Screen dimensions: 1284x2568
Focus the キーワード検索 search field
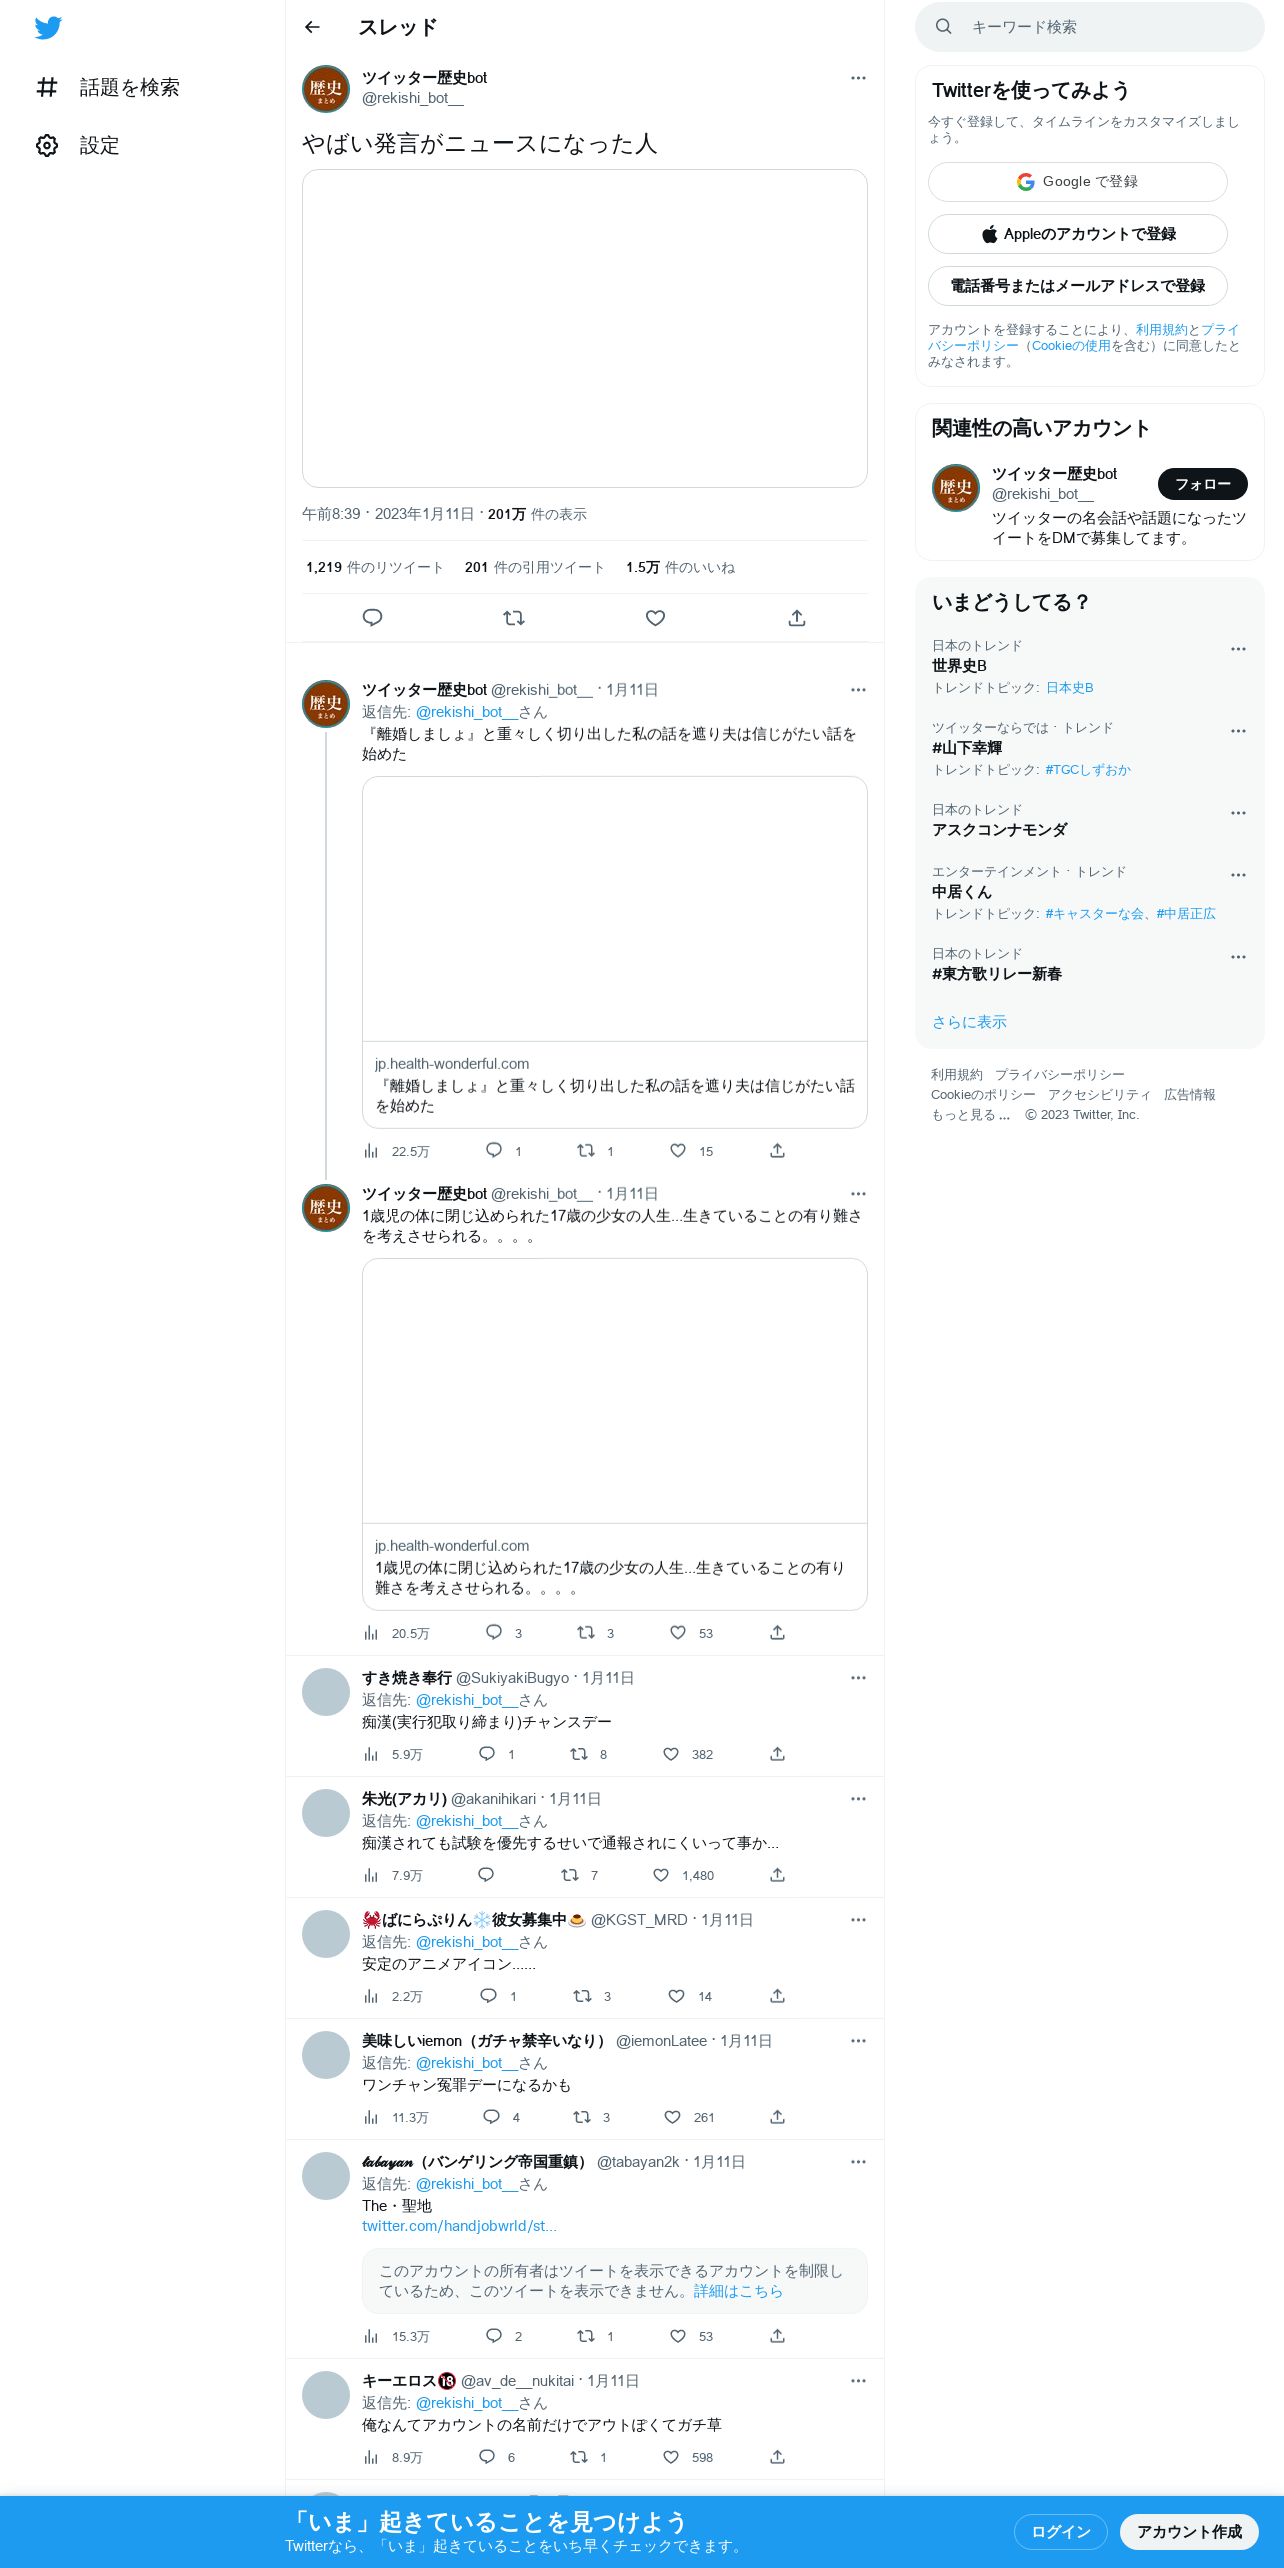click(1090, 27)
